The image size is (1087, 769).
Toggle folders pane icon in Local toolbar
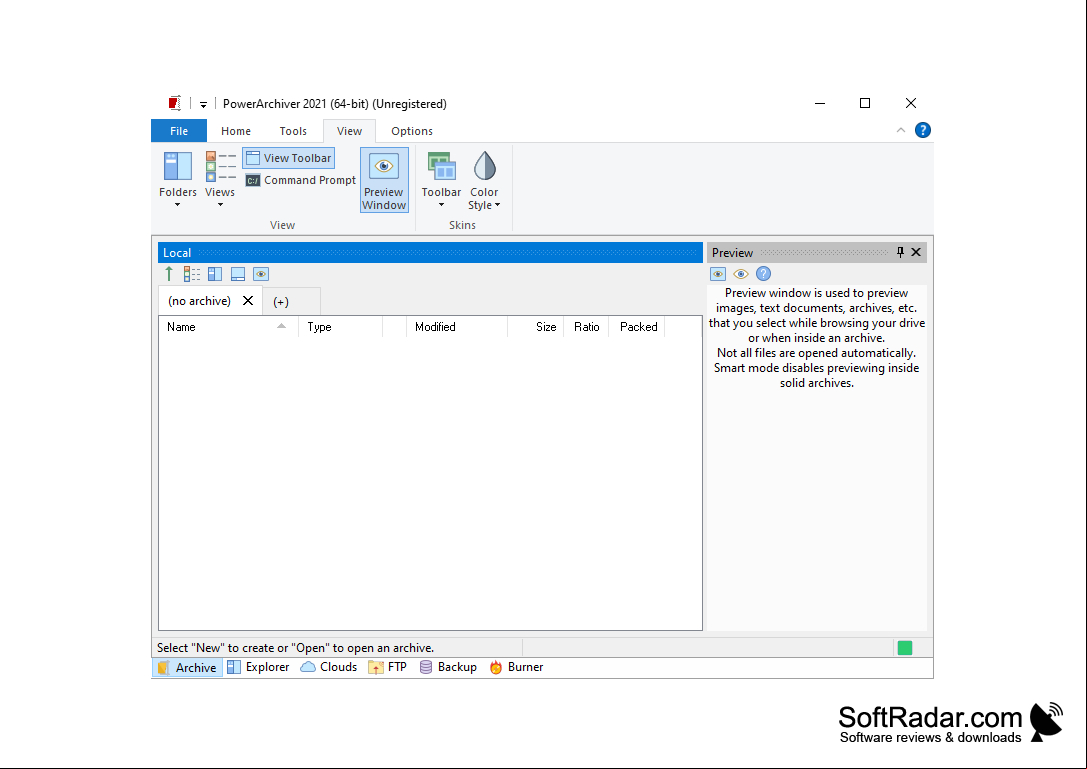point(215,274)
